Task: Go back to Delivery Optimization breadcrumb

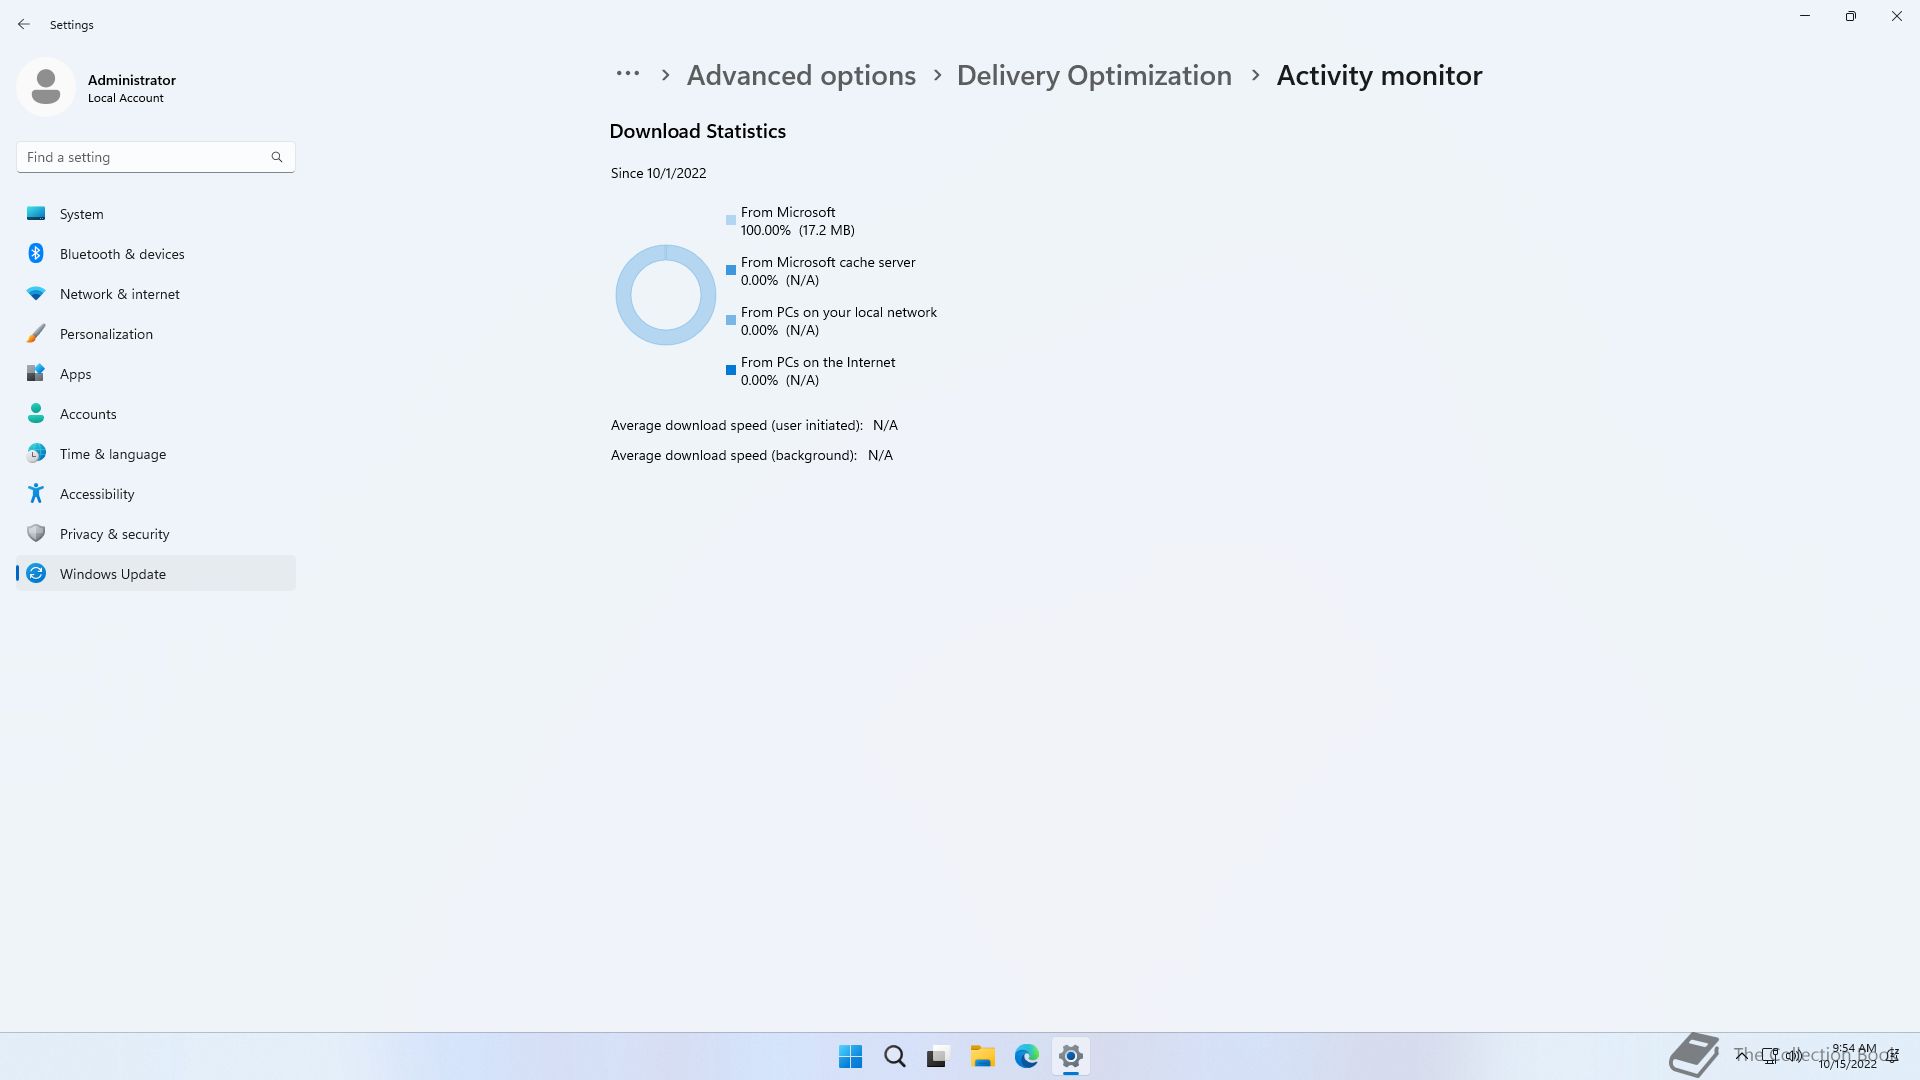Action: pos(1094,76)
